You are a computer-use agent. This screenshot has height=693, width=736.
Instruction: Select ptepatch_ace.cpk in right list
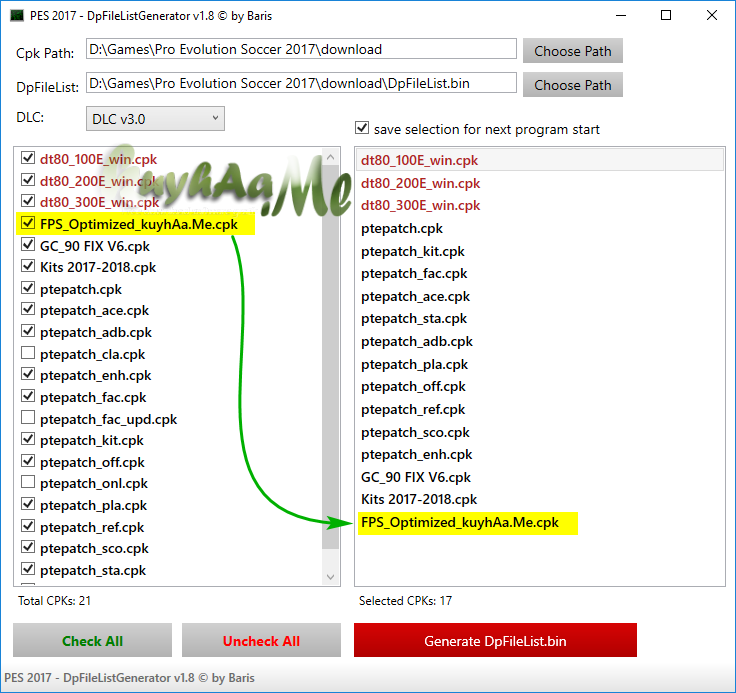[539, 296]
